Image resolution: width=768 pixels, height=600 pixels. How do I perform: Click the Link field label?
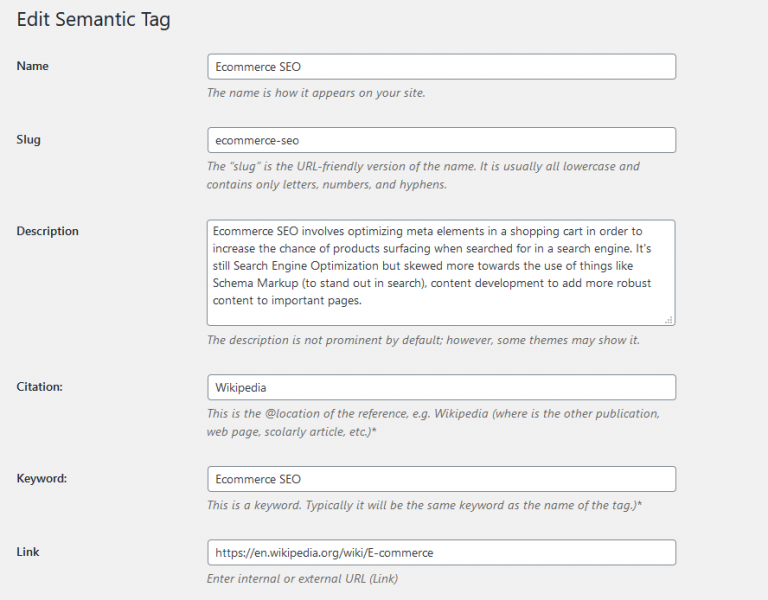pos(29,551)
